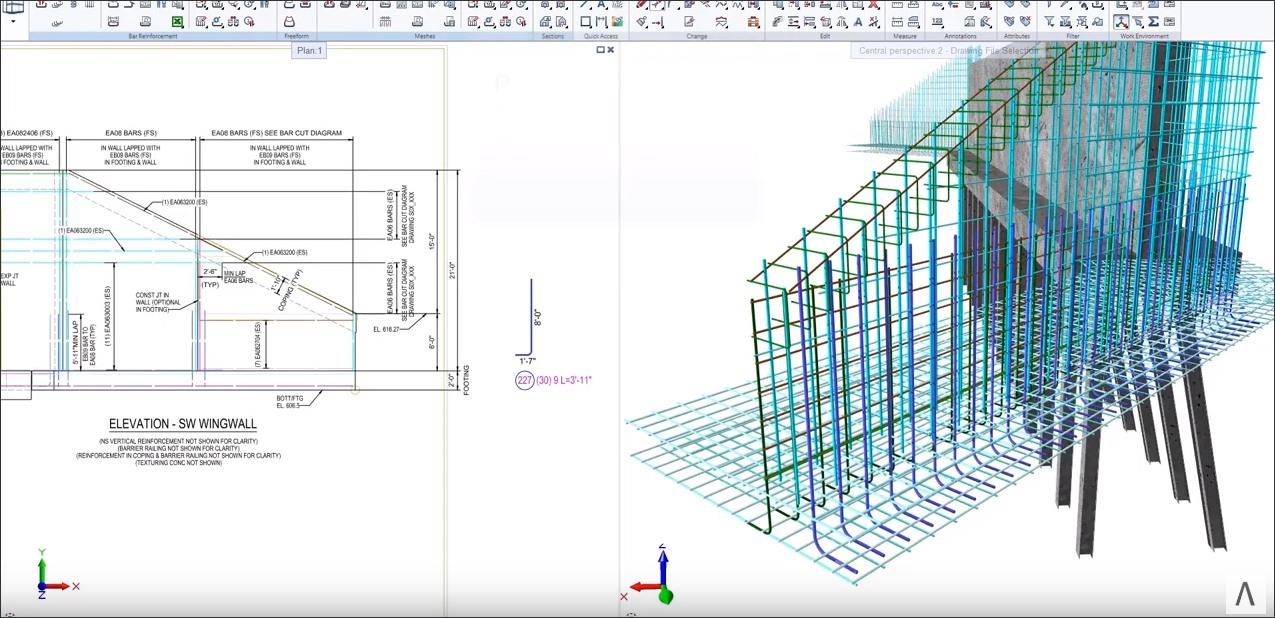The image size is (1275, 618).
Task: Activate the highlighted axis icon in Work Environment
Action: [1122, 21]
